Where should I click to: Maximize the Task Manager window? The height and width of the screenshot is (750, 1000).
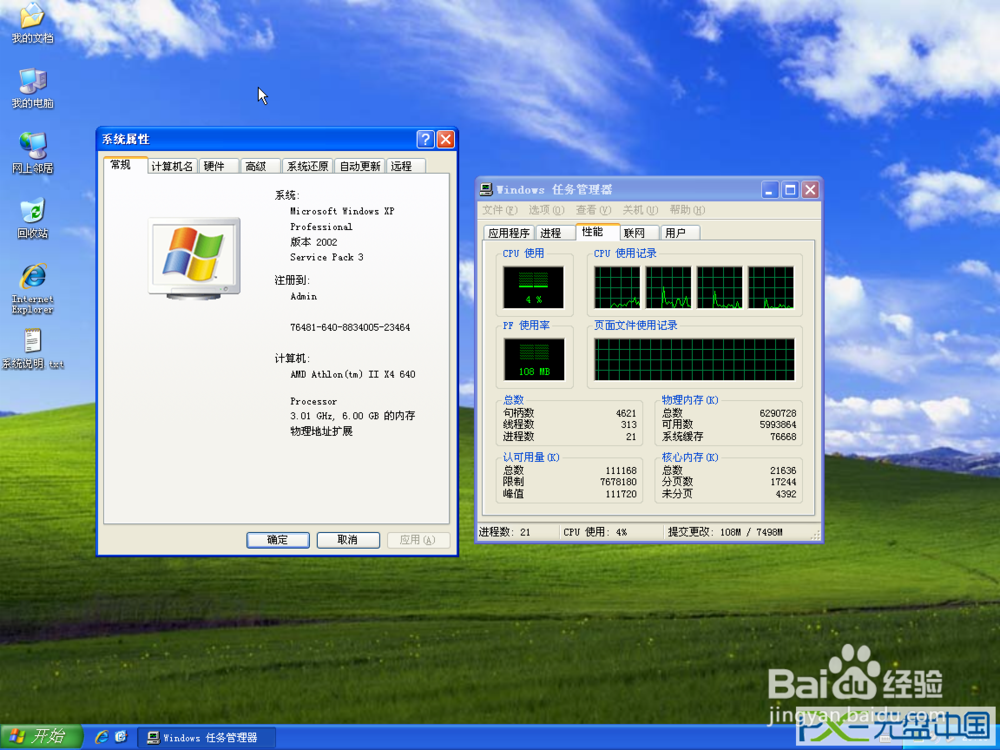[x=790, y=189]
